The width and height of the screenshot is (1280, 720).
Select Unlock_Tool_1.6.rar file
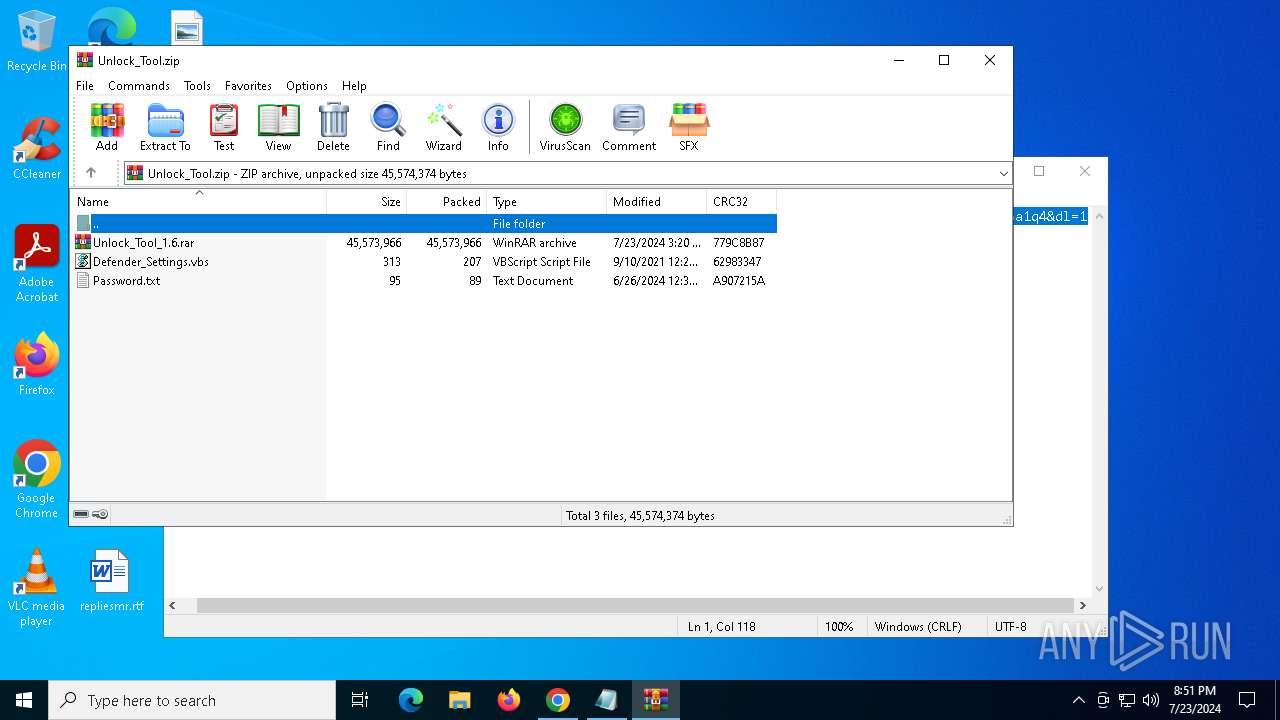point(424,243)
